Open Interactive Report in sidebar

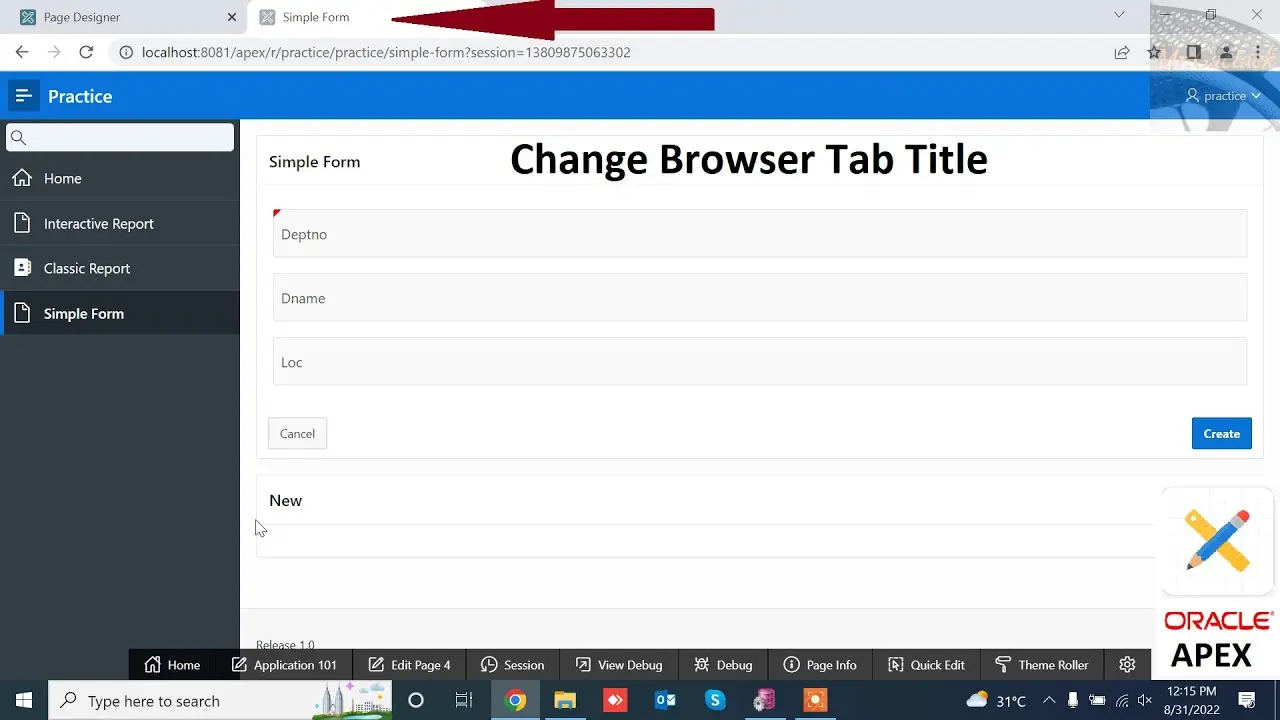[120, 223]
